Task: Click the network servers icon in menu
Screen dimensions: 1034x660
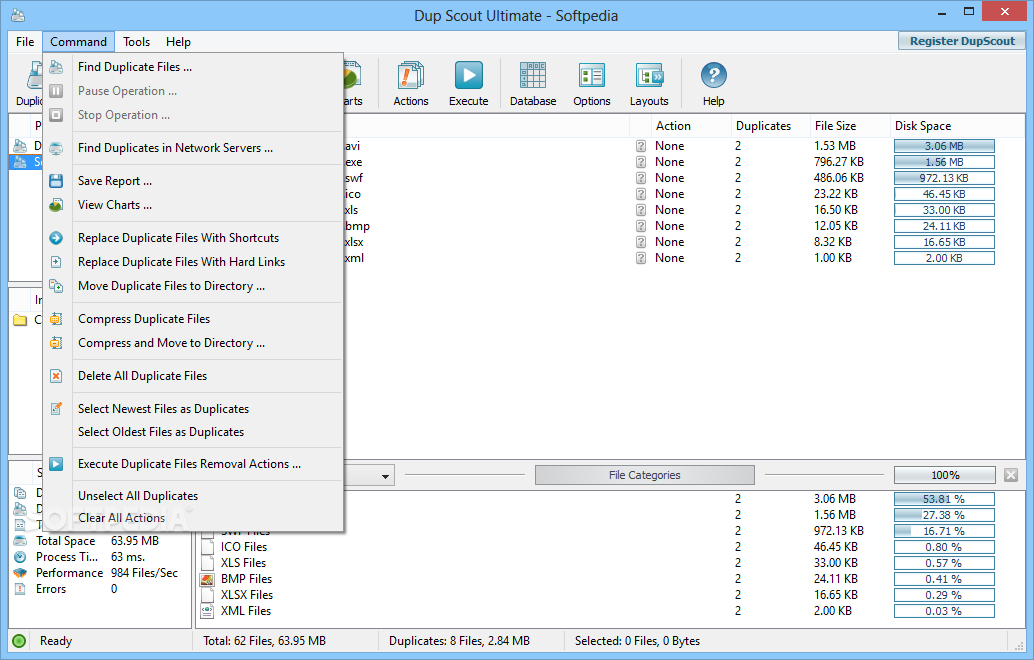Action: click(x=56, y=148)
